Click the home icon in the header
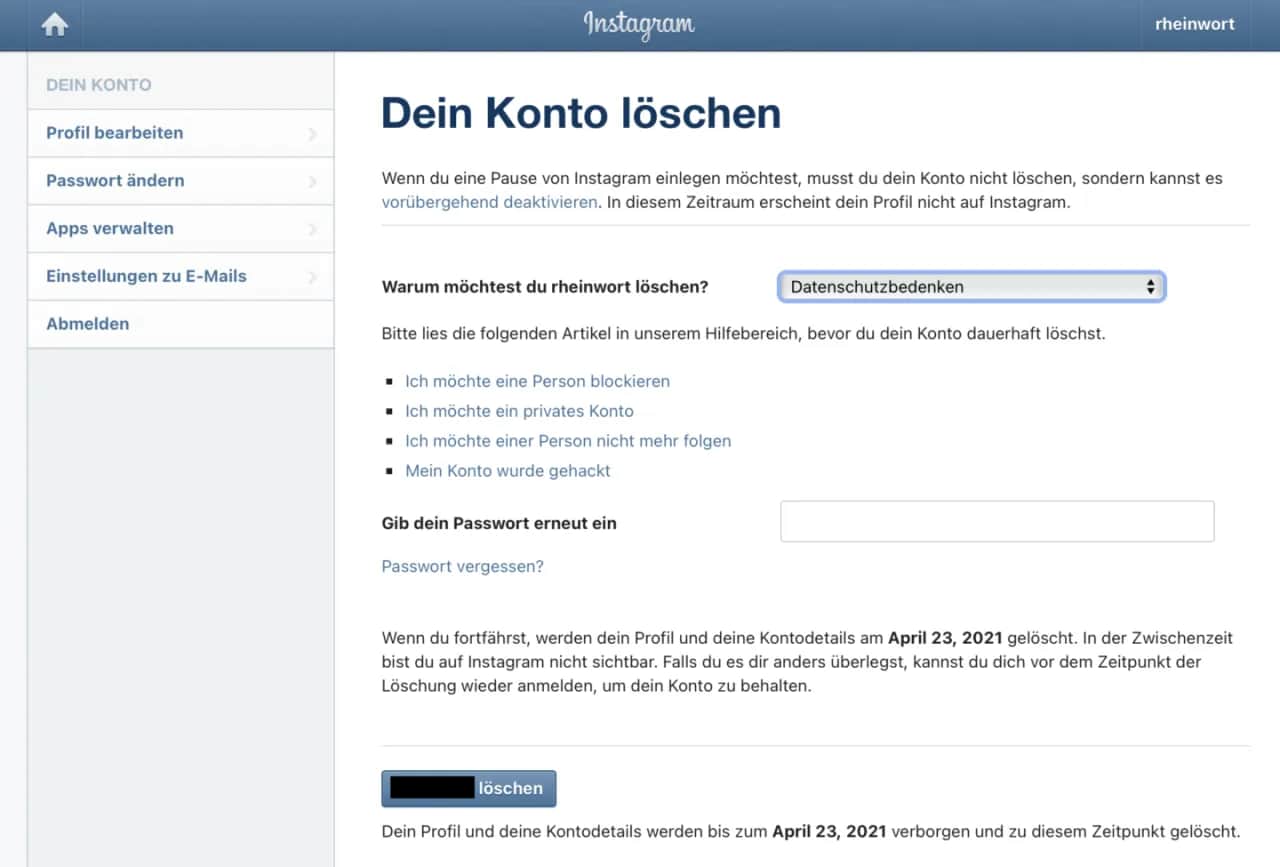The width and height of the screenshot is (1280, 867). (53, 24)
